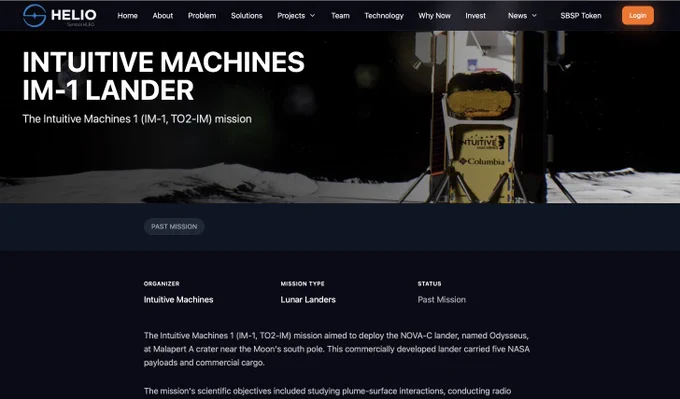Click the ORGANIZER label
Screen dimensions: 680x399
click(x=161, y=284)
